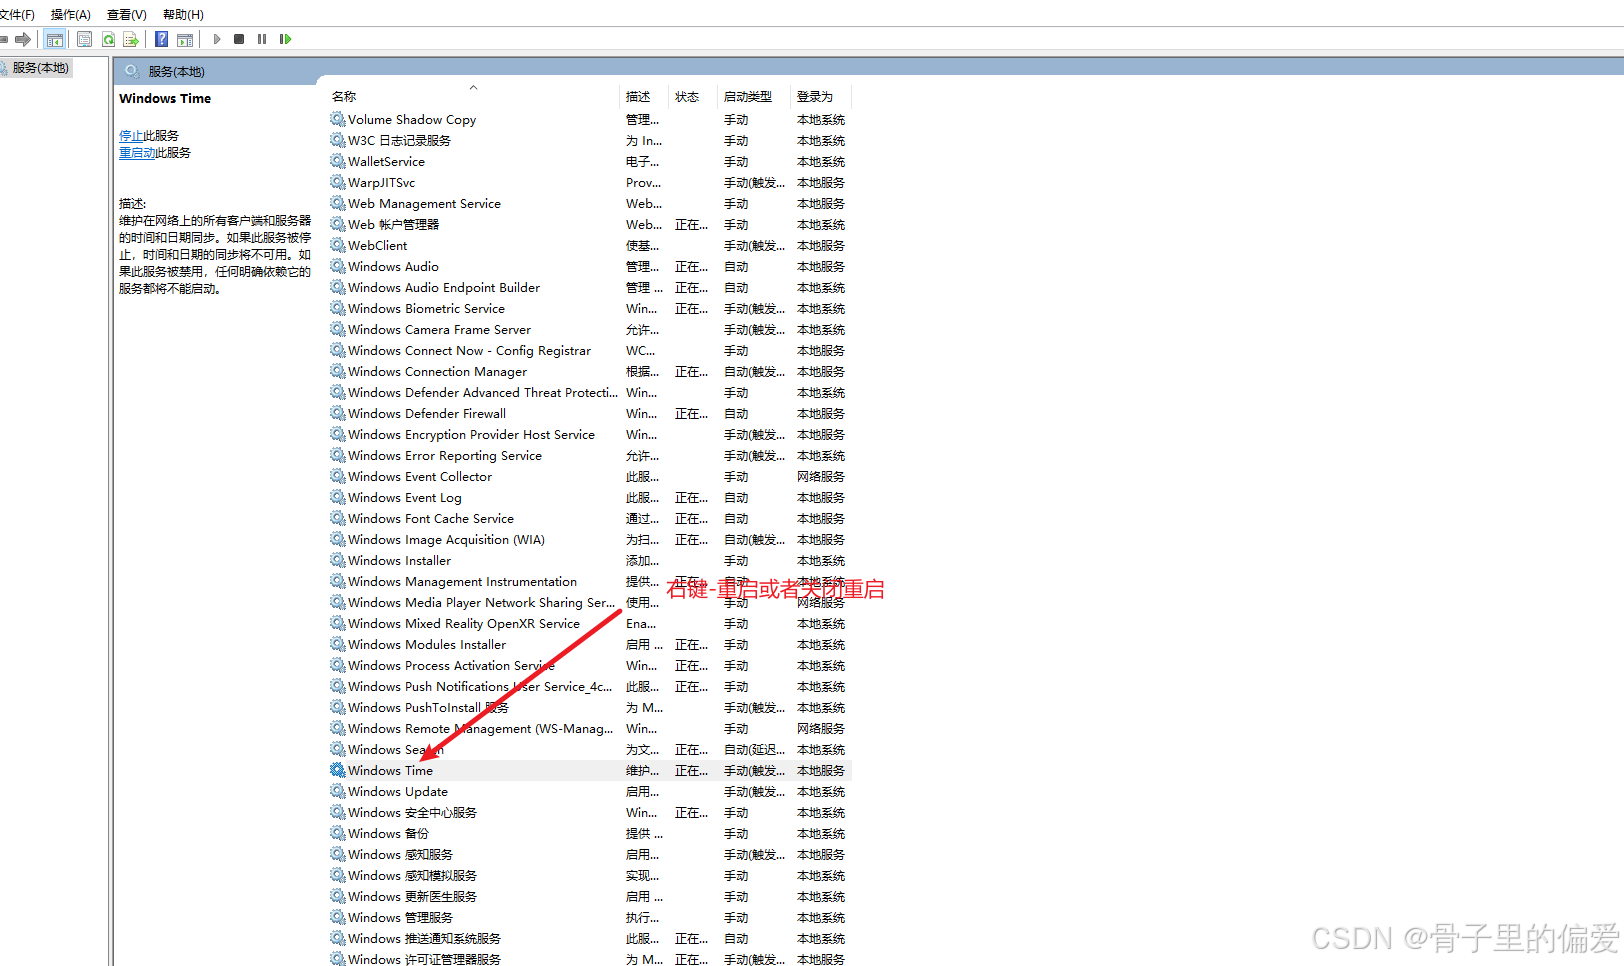Select Windows Camera Frame Server service
The width and height of the screenshot is (1624, 966).
click(590, 329)
